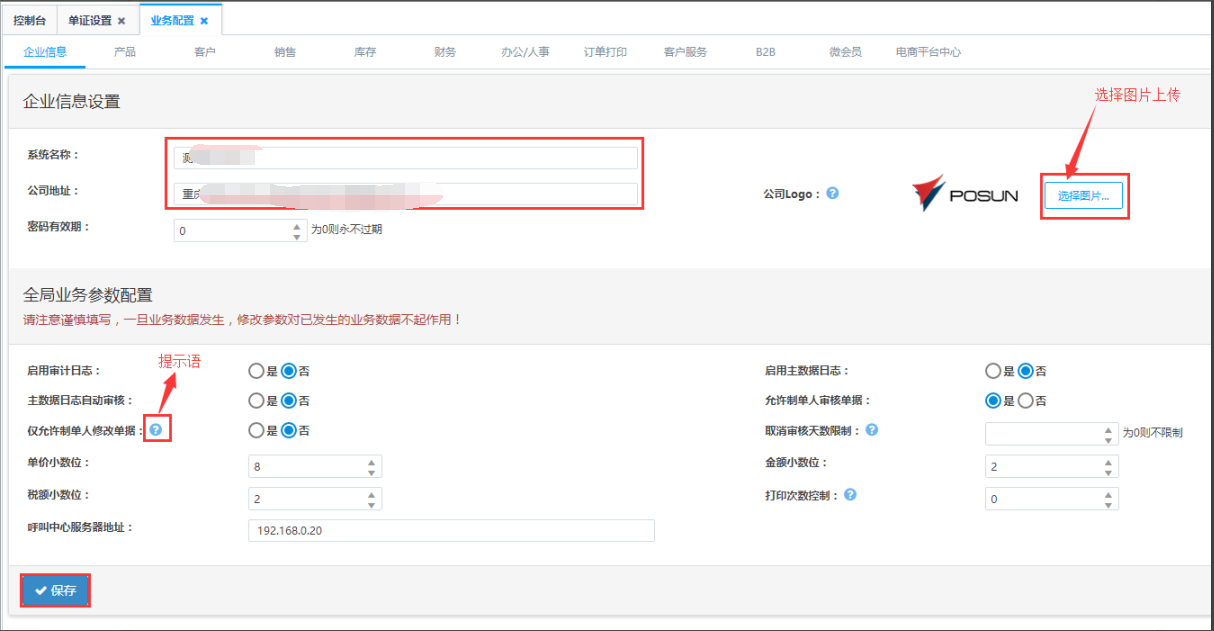1214x631 pixels.
Task: Select 是 for 主数据日志自动审核
Action: click(x=256, y=401)
